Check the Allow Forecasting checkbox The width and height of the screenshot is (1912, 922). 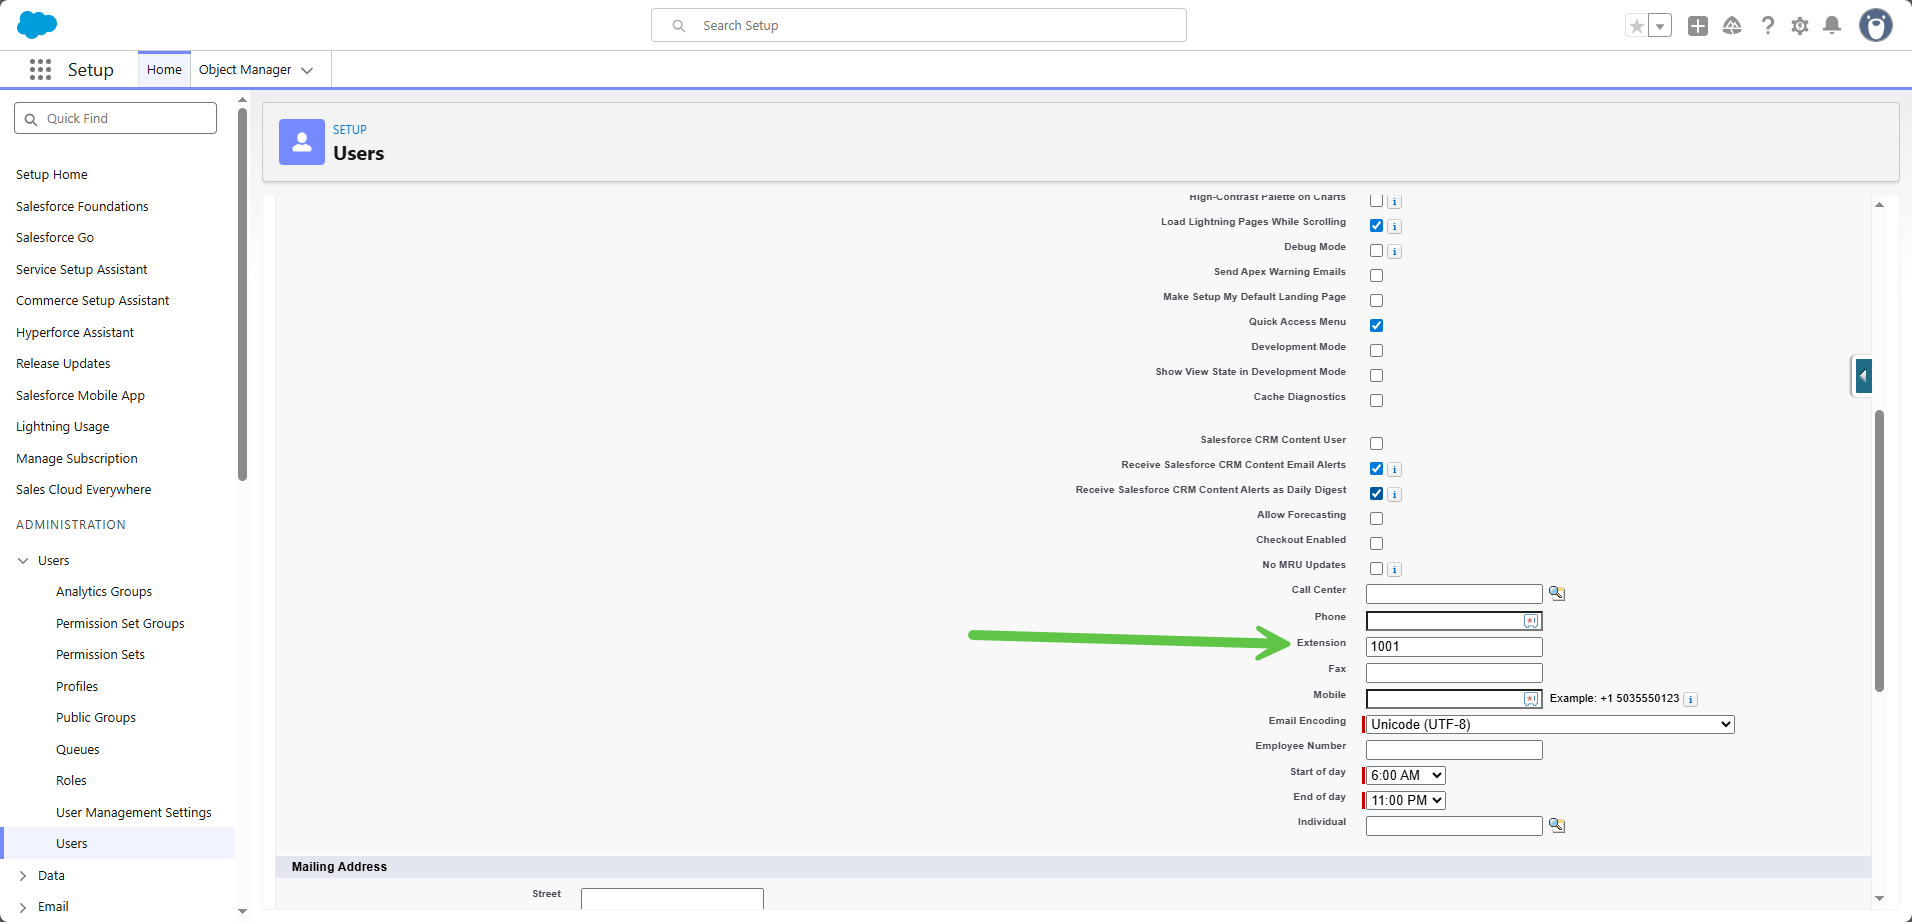coord(1376,518)
